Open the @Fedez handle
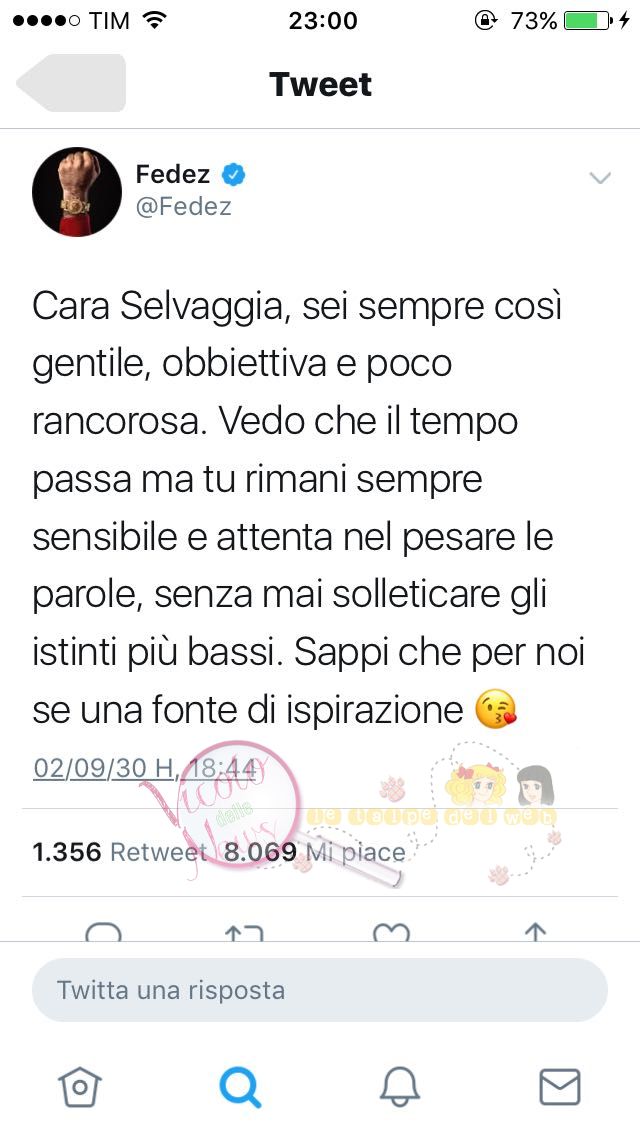This screenshot has width=640, height=1136. tap(184, 206)
